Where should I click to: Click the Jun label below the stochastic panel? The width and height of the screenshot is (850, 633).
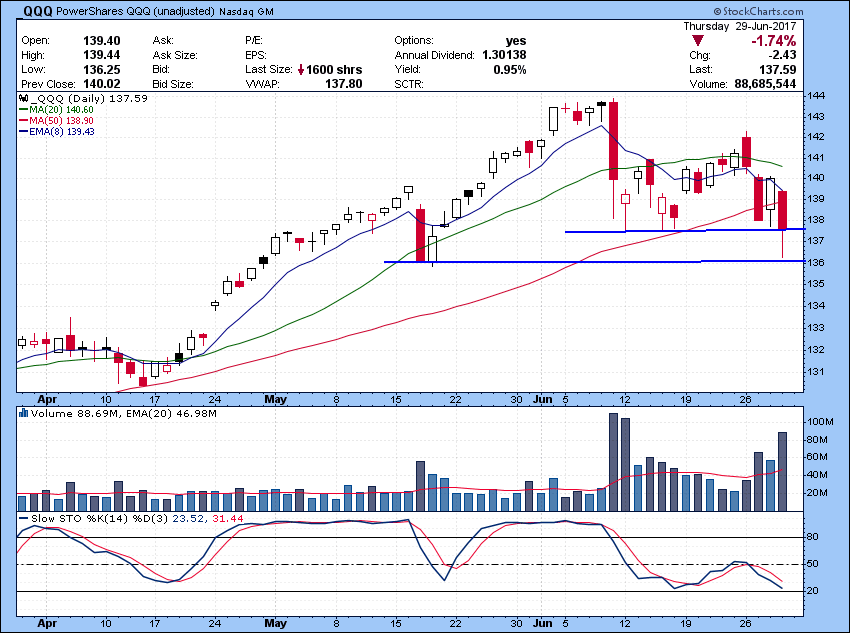pyautogui.click(x=542, y=623)
